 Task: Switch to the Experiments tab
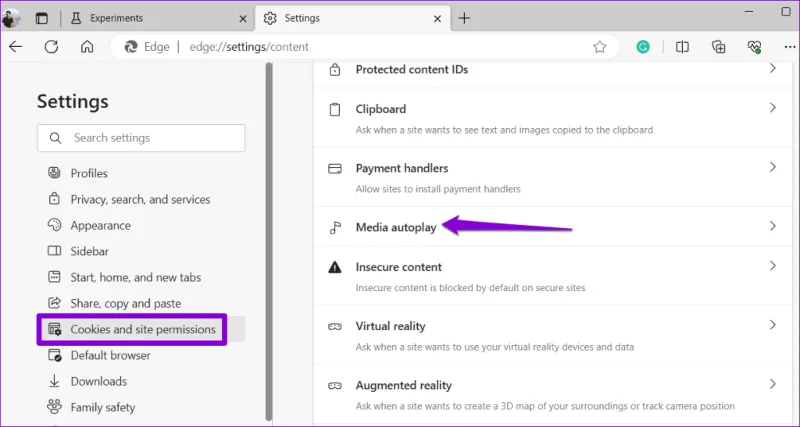160,18
